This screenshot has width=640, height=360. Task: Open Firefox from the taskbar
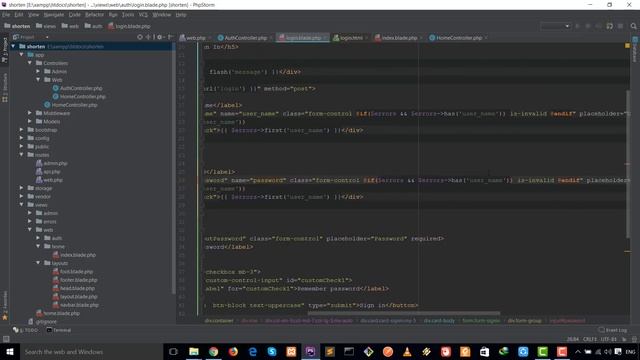click(233, 351)
